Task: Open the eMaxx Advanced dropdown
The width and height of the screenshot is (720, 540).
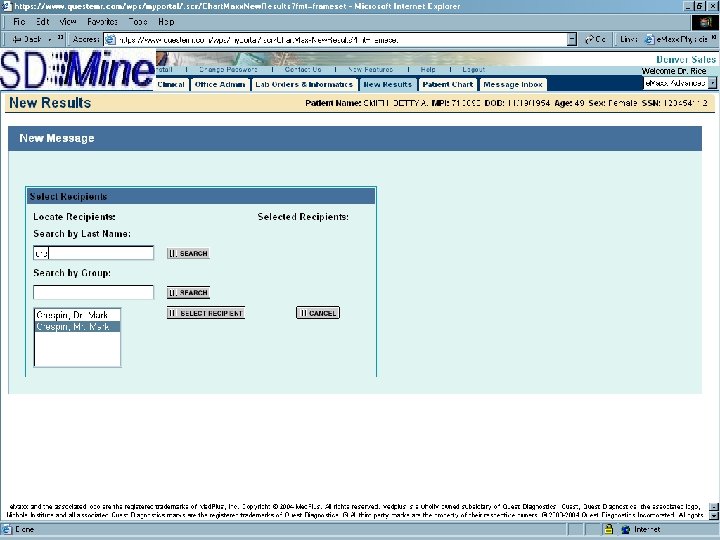Action: pyautogui.click(x=680, y=83)
